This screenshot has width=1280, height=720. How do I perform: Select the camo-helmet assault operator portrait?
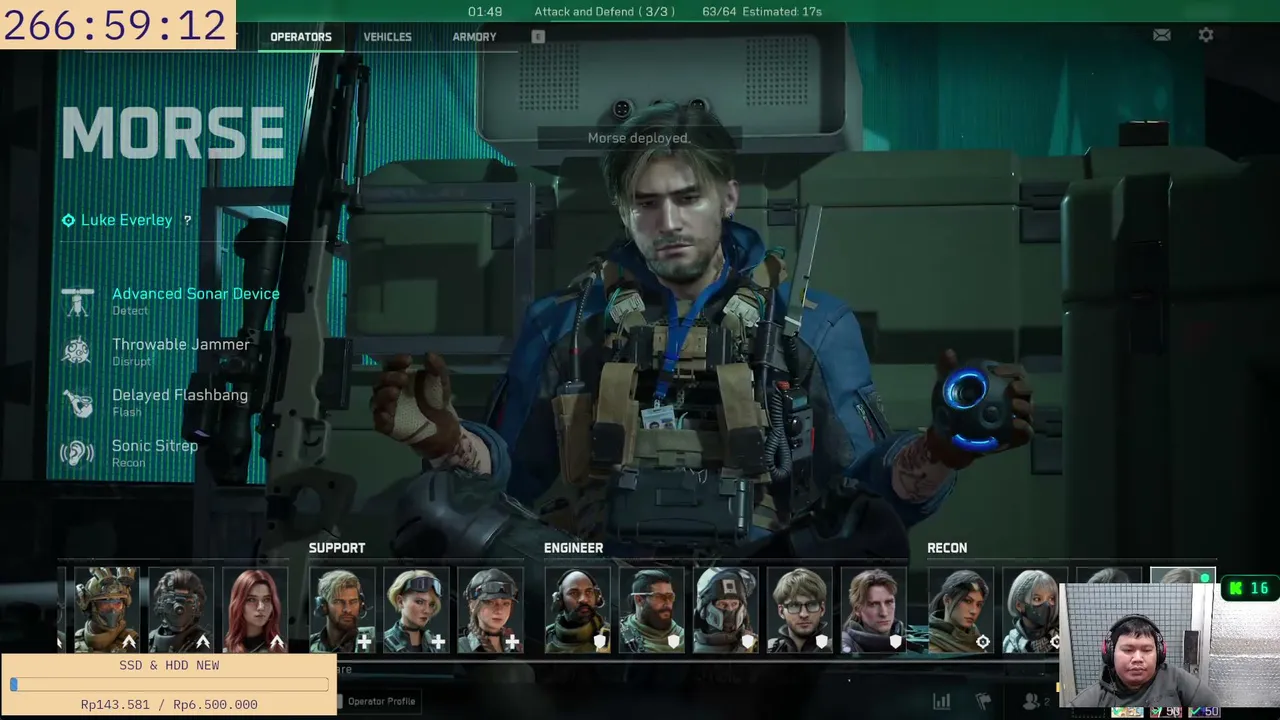coord(107,610)
